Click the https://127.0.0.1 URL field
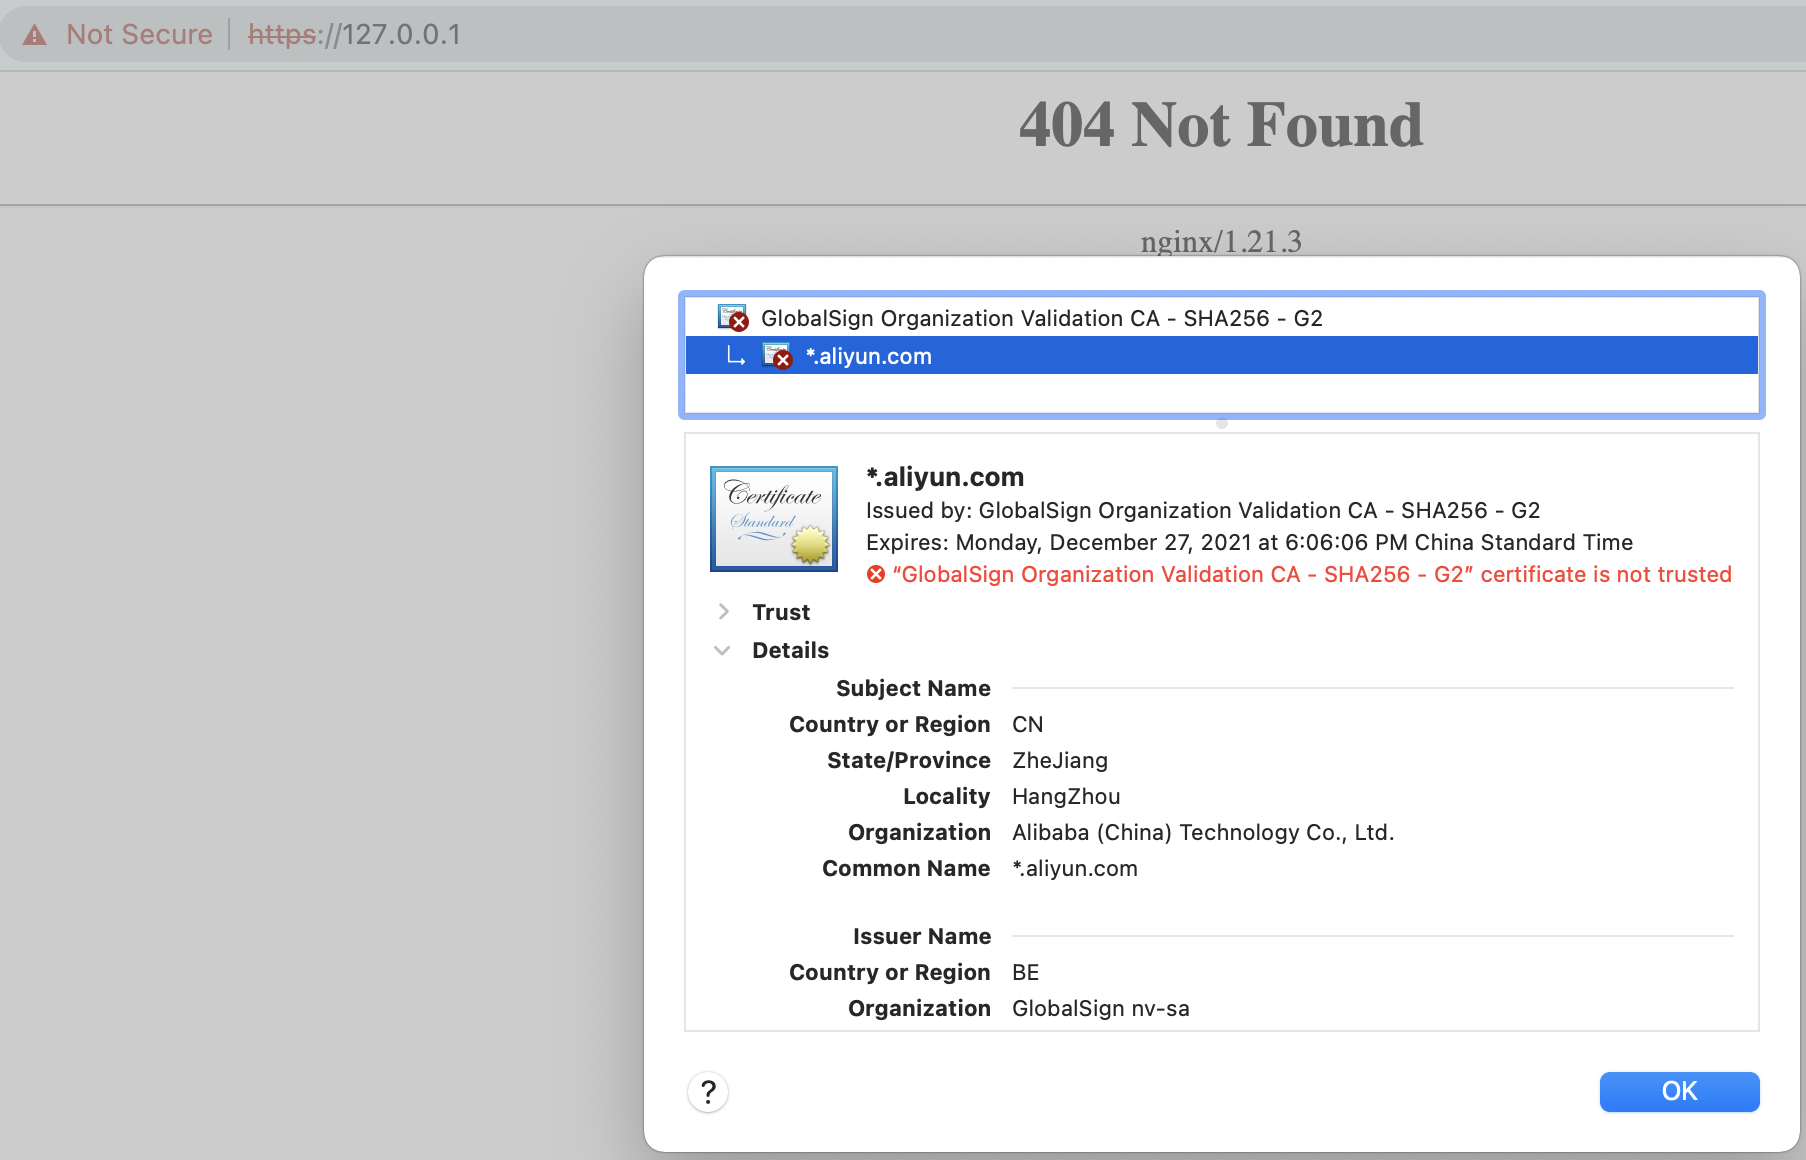The image size is (1806, 1160). 354,35
